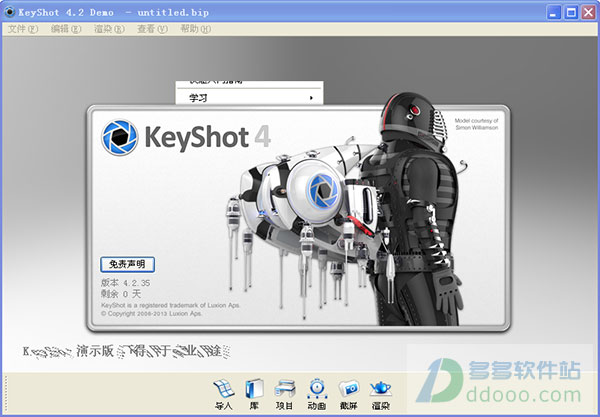
Task: Open the 项目 project icon
Action: pos(285,394)
